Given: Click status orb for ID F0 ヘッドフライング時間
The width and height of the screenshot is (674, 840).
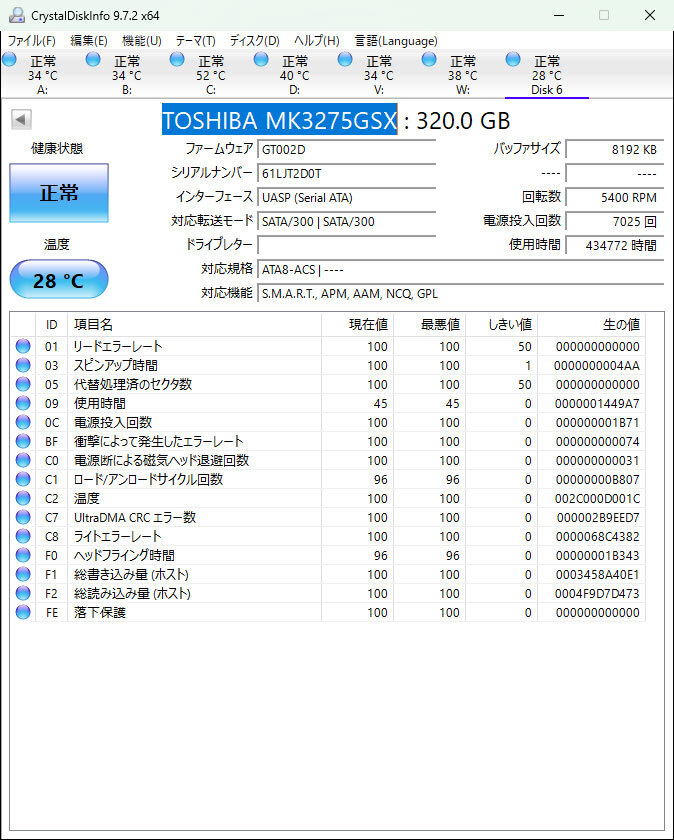Looking at the screenshot, I should (23, 556).
